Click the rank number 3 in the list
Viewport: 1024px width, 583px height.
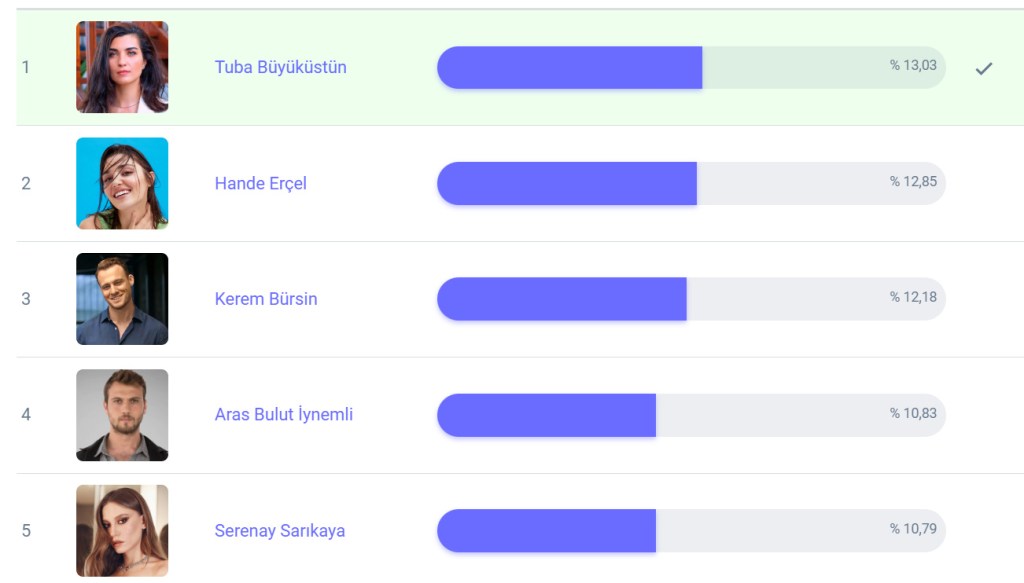click(26, 299)
